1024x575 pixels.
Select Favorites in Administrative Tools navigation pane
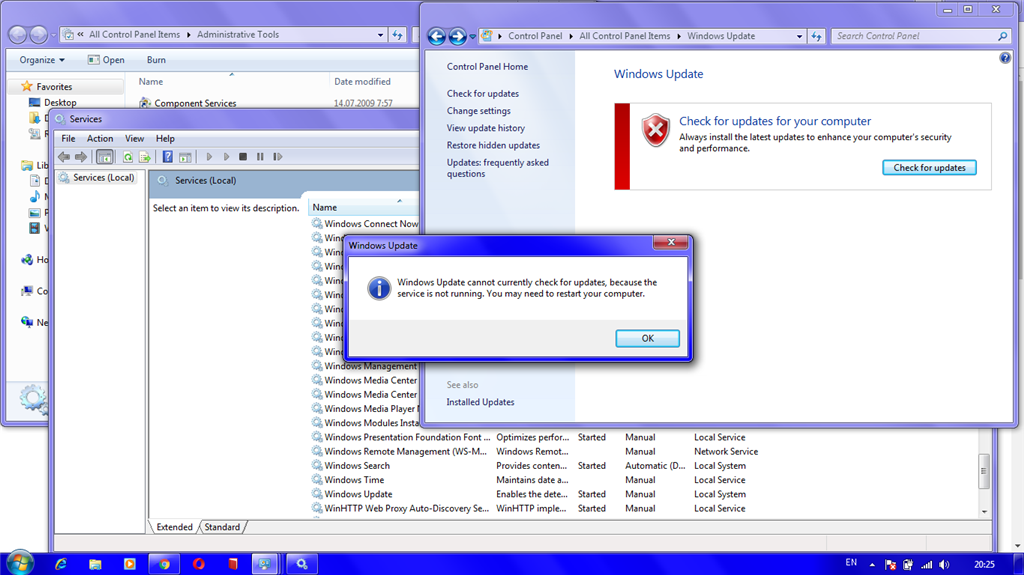tap(54, 86)
